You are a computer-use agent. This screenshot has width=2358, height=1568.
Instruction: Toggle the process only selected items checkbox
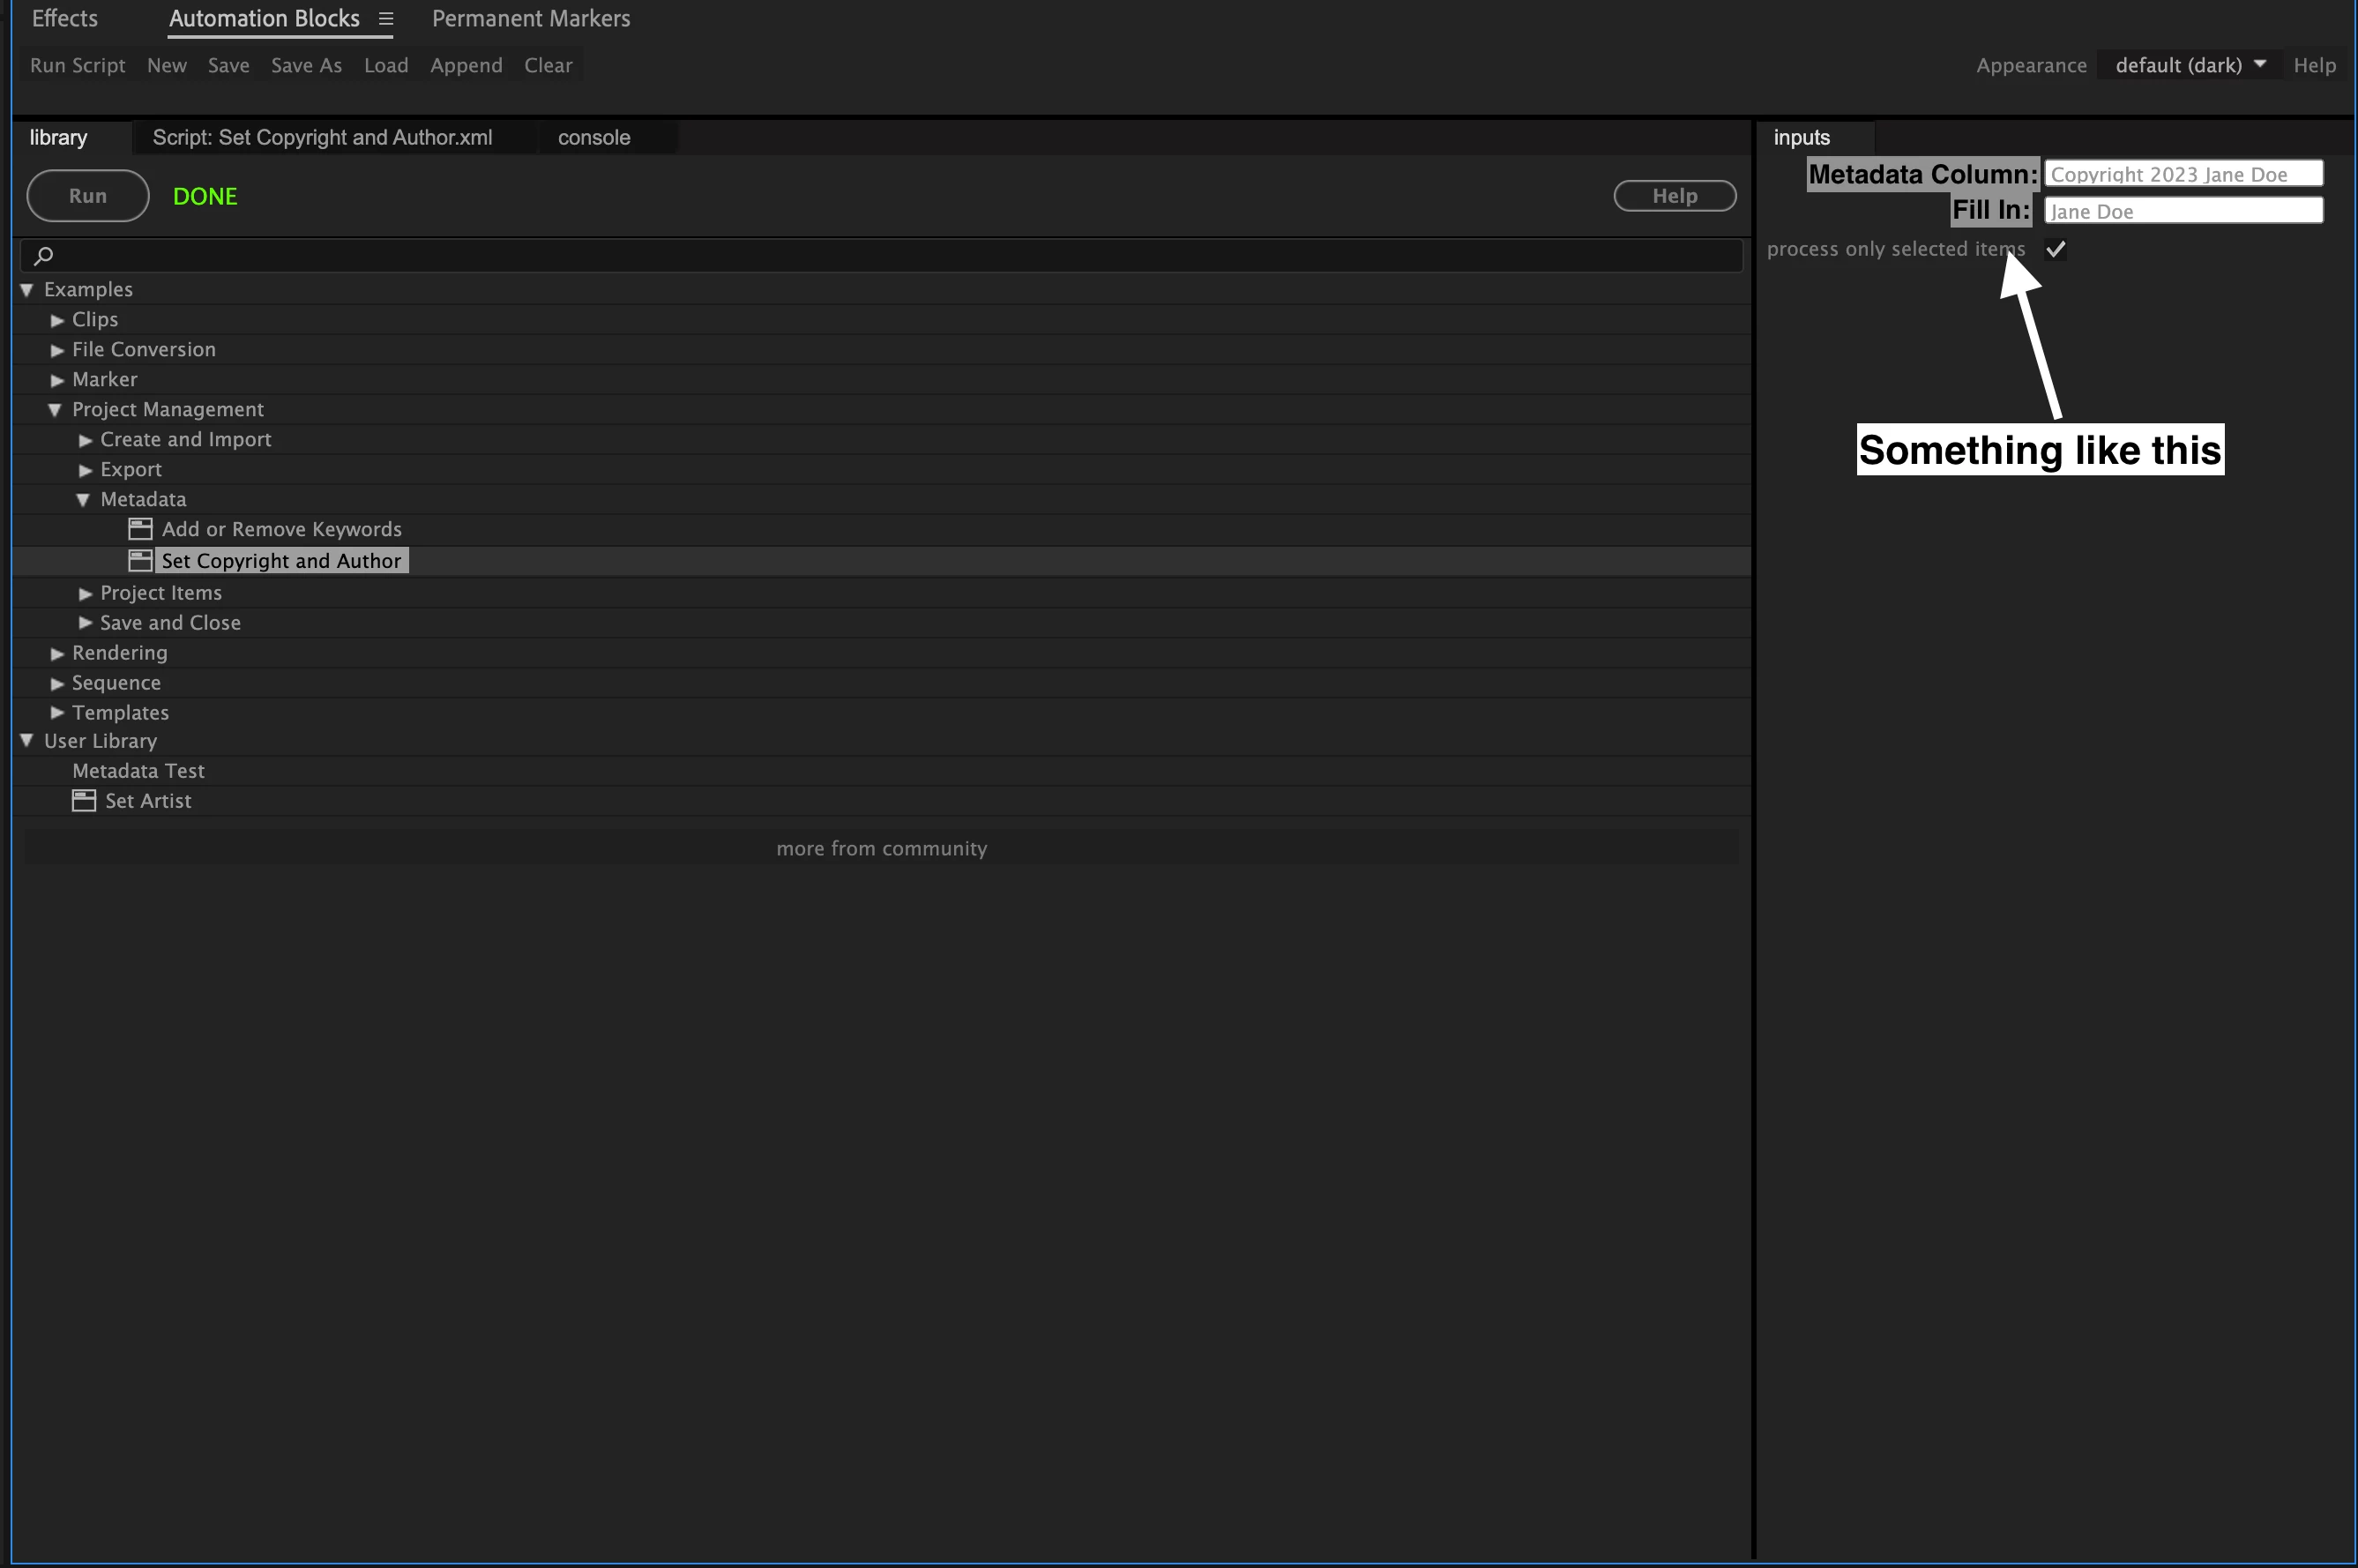tap(2055, 249)
